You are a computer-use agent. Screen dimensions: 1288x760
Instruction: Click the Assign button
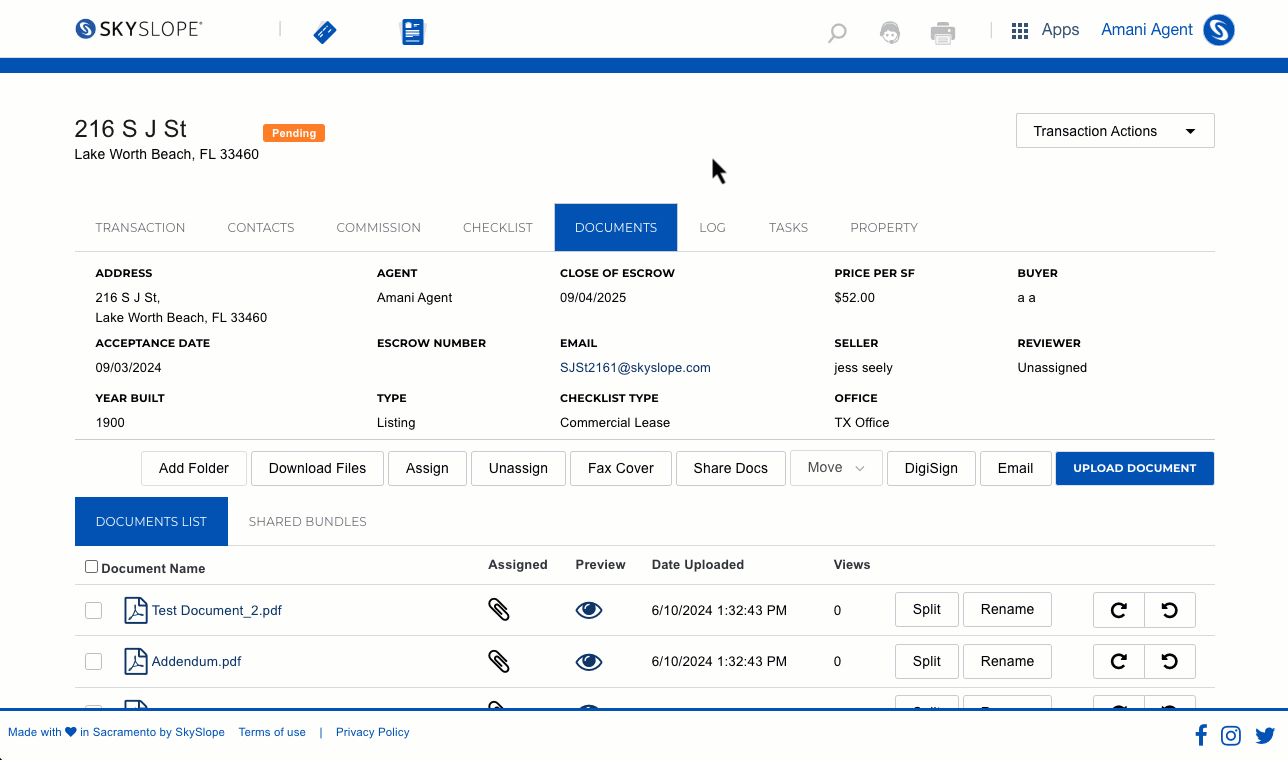click(427, 468)
